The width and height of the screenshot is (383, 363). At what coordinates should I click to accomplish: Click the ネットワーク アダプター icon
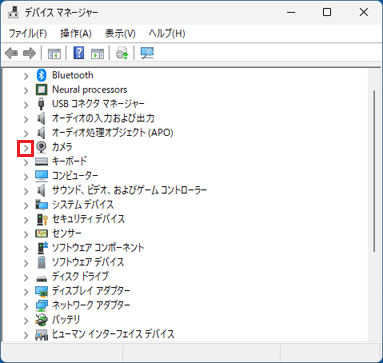coord(41,305)
